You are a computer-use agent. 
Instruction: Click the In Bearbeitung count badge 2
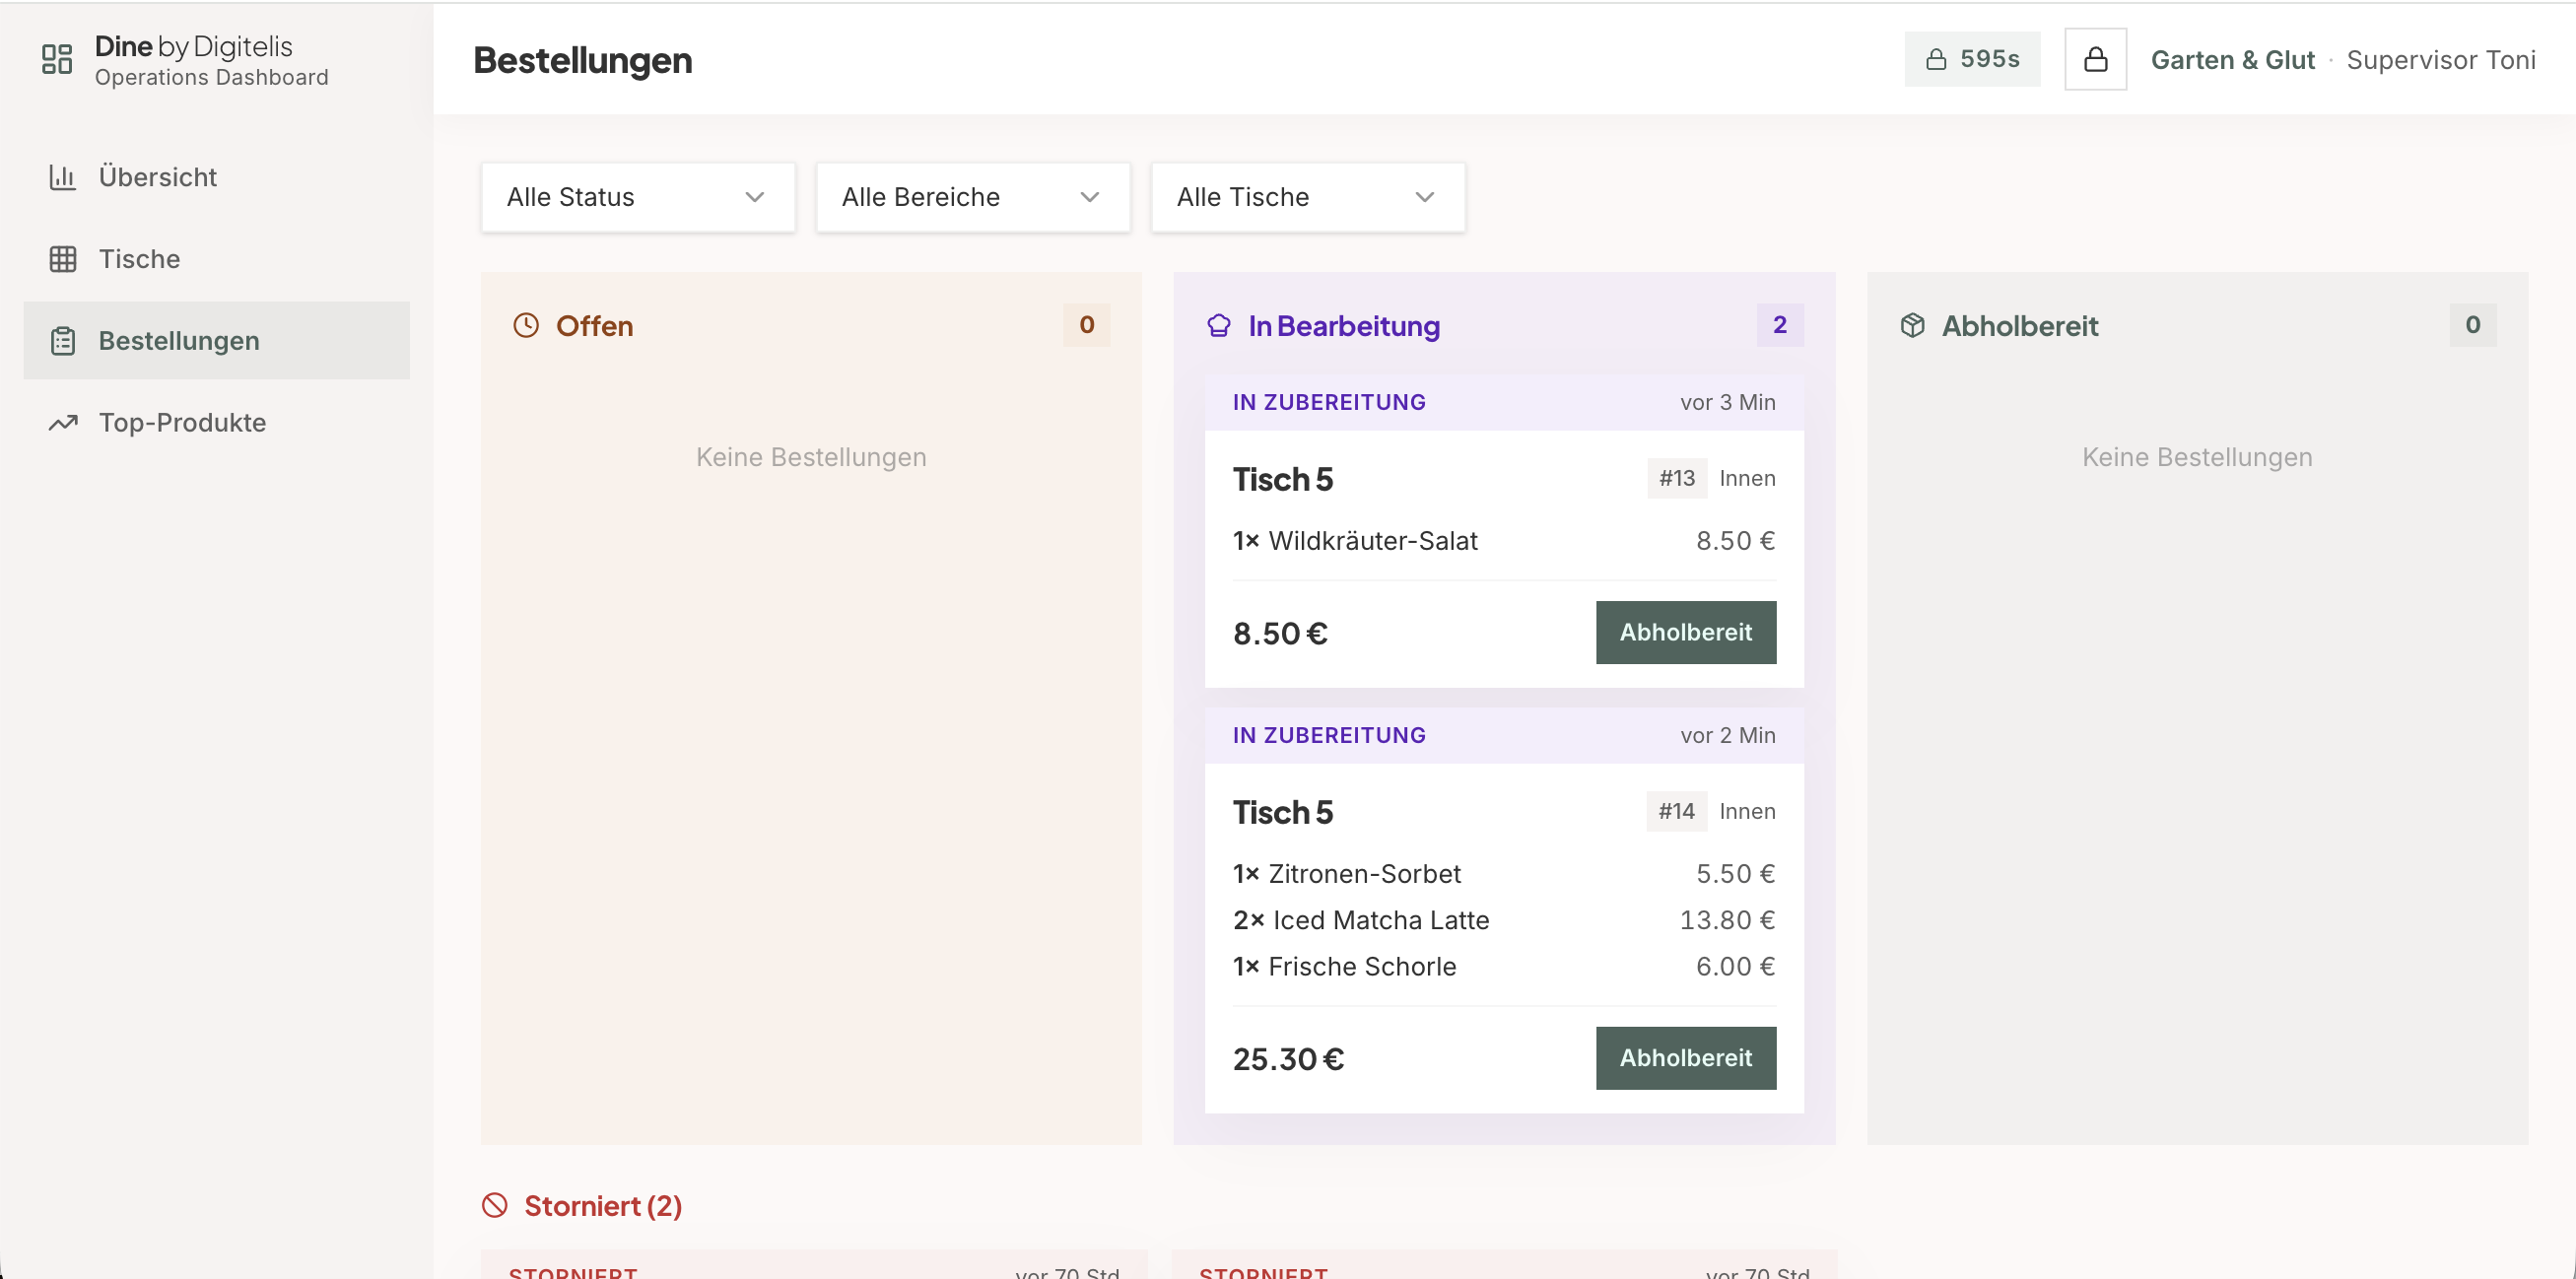point(1780,325)
